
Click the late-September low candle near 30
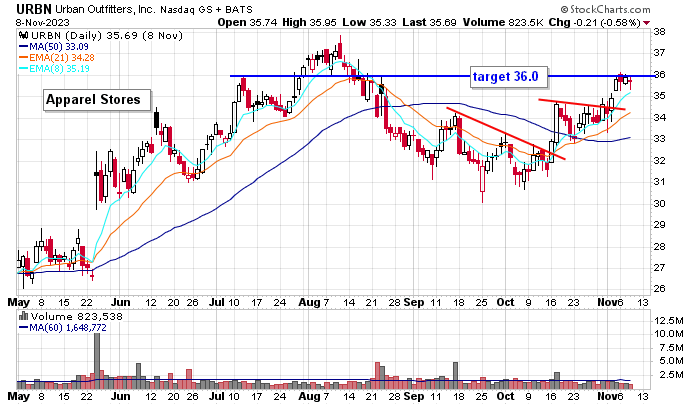coord(482,179)
